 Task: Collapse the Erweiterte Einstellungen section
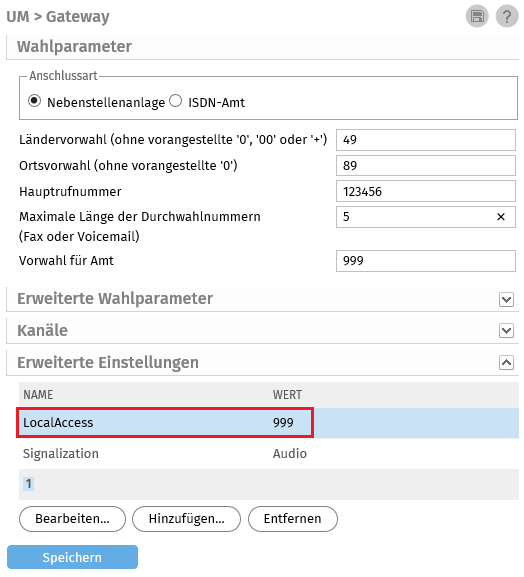coord(506,362)
